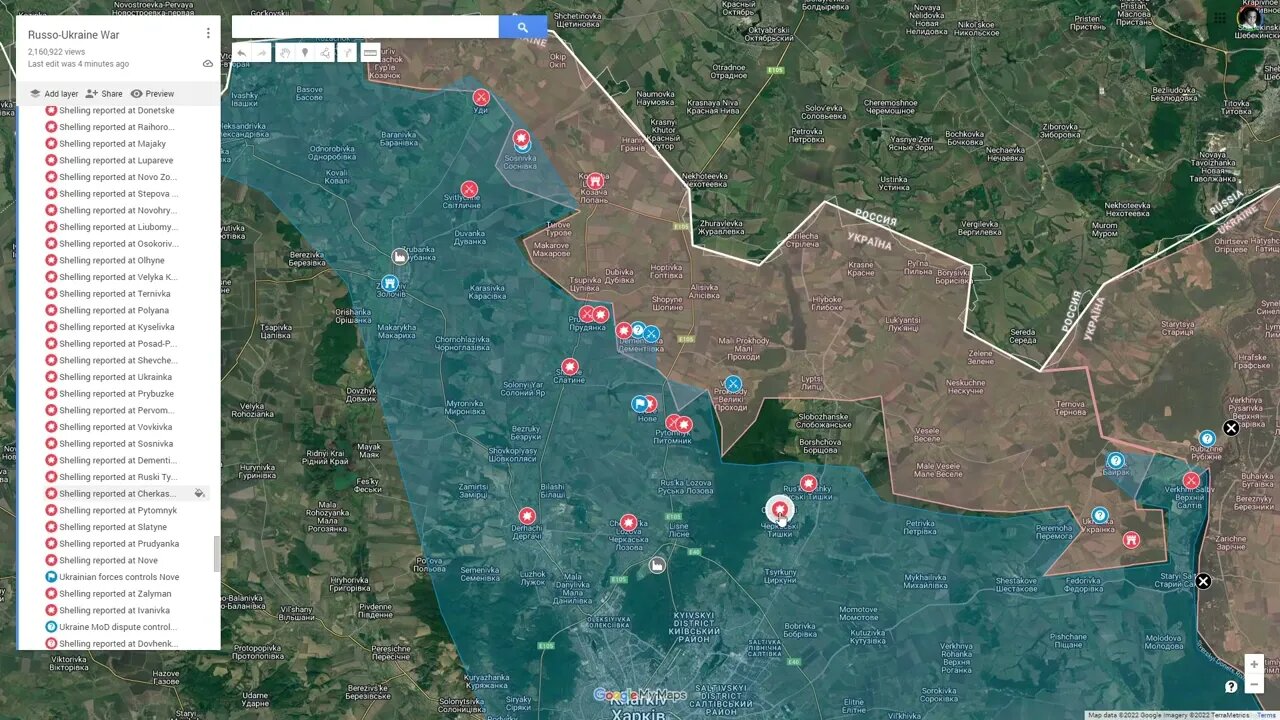Viewport: 1280px width, 720px height.
Task: Click the red castle marker at Kozacha Lopan
Action: point(595,181)
